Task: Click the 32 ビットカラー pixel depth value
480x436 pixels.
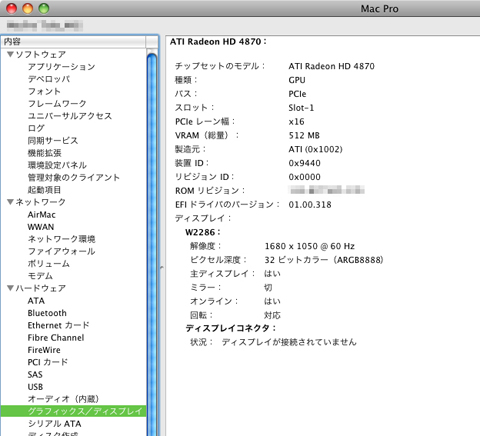Action: tap(324, 260)
